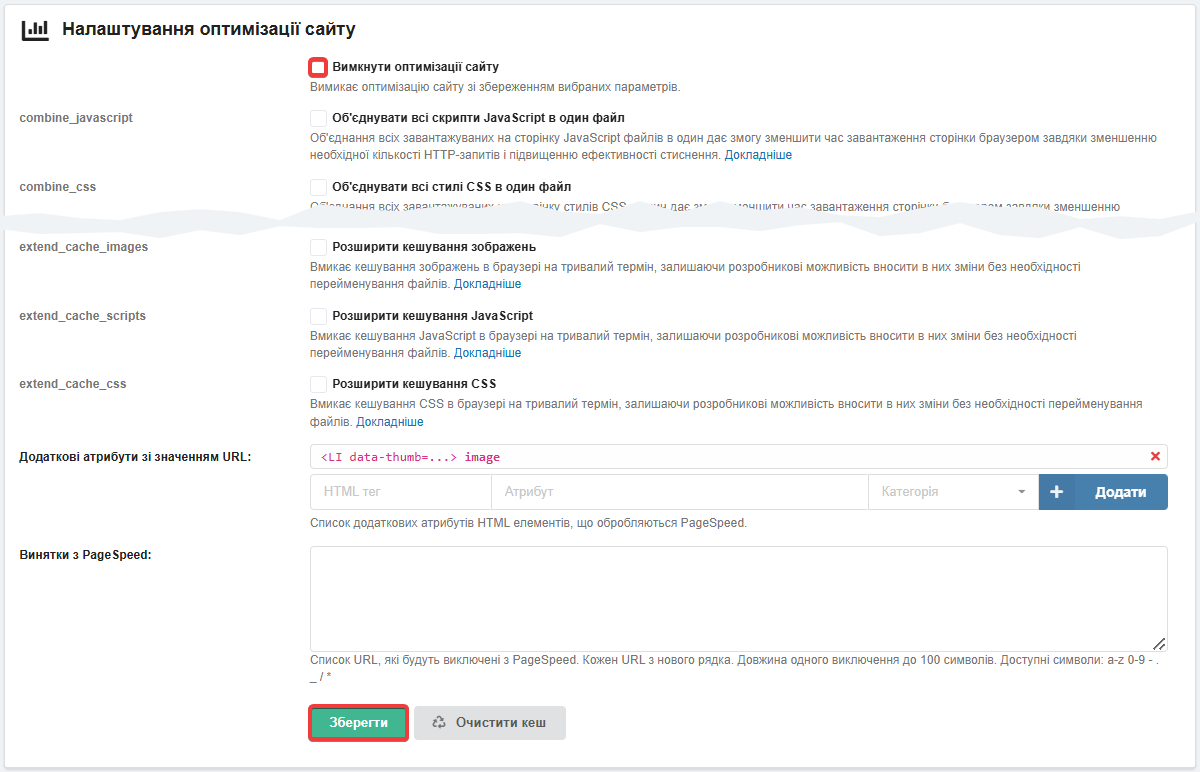Follow Докладніше link under CSS caching

[390, 421]
